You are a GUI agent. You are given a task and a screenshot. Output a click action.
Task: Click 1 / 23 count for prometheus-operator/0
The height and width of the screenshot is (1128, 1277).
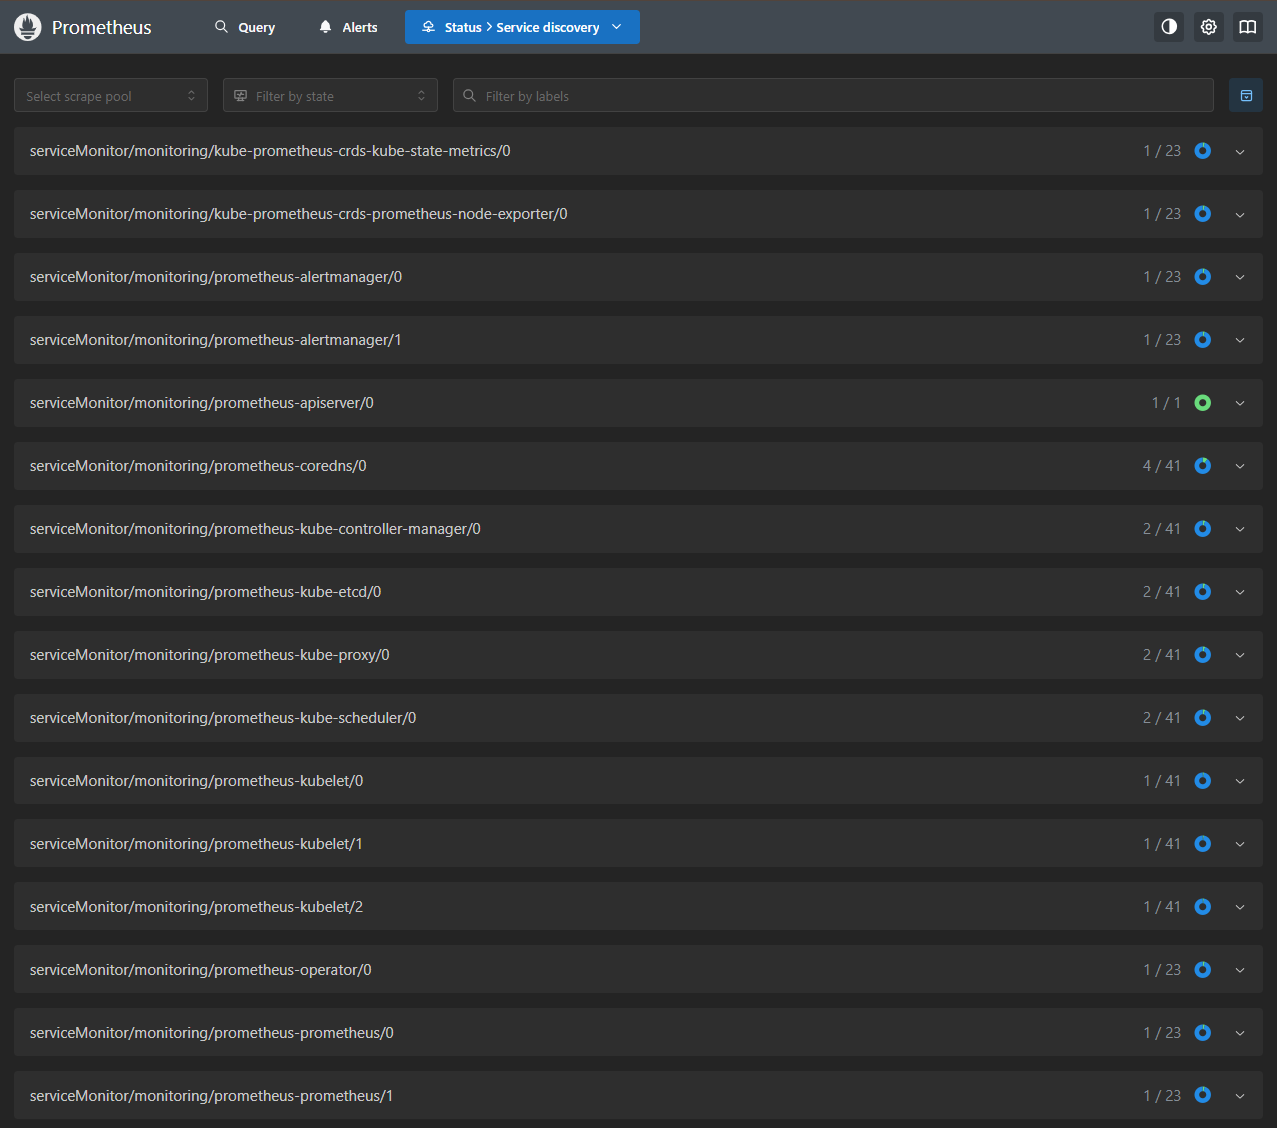(x=1162, y=970)
